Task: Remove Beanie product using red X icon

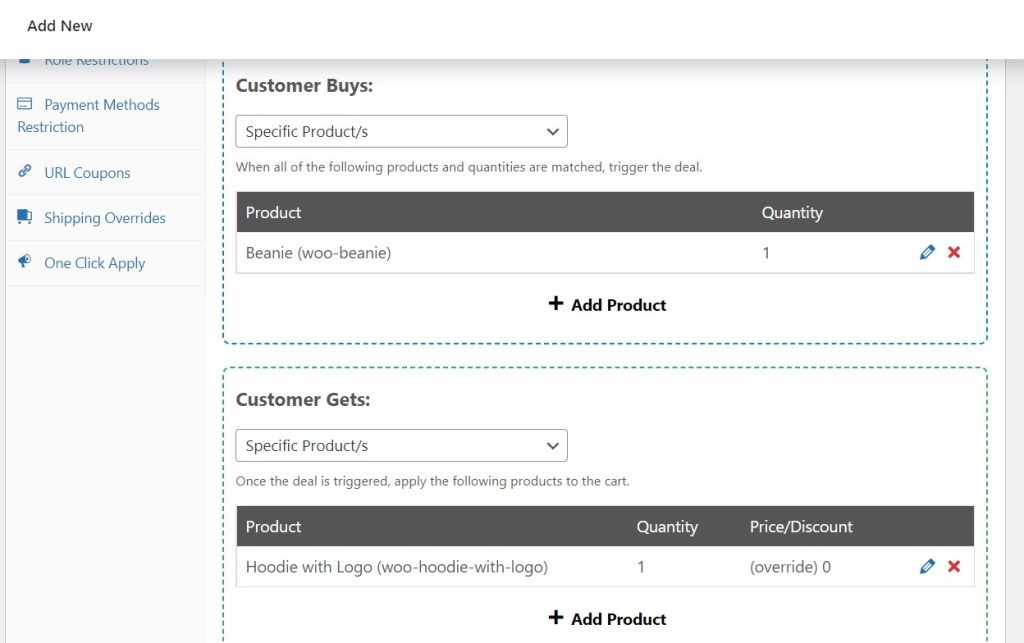Action: 954,253
